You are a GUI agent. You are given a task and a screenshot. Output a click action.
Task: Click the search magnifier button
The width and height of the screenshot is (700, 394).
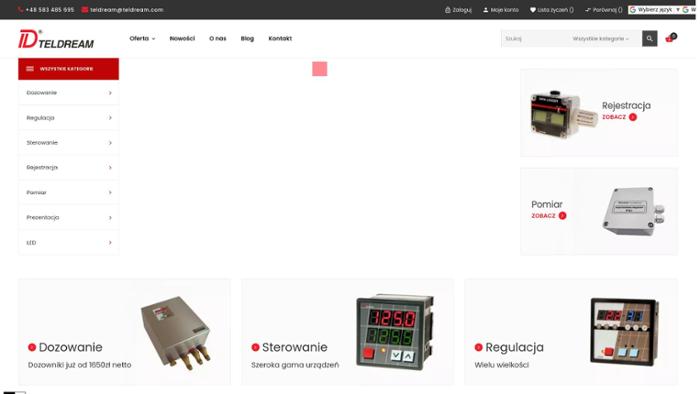click(x=650, y=38)
